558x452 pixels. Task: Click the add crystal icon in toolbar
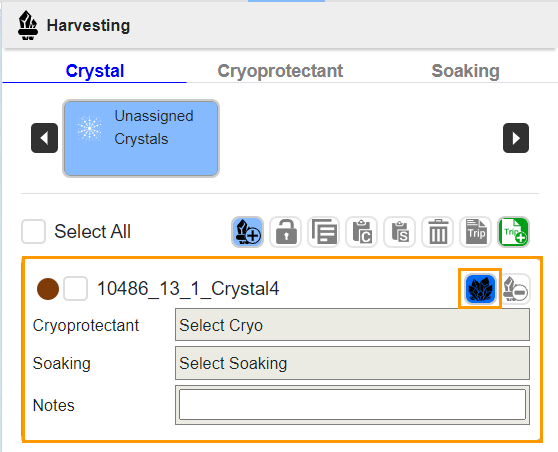coord(247,232)
